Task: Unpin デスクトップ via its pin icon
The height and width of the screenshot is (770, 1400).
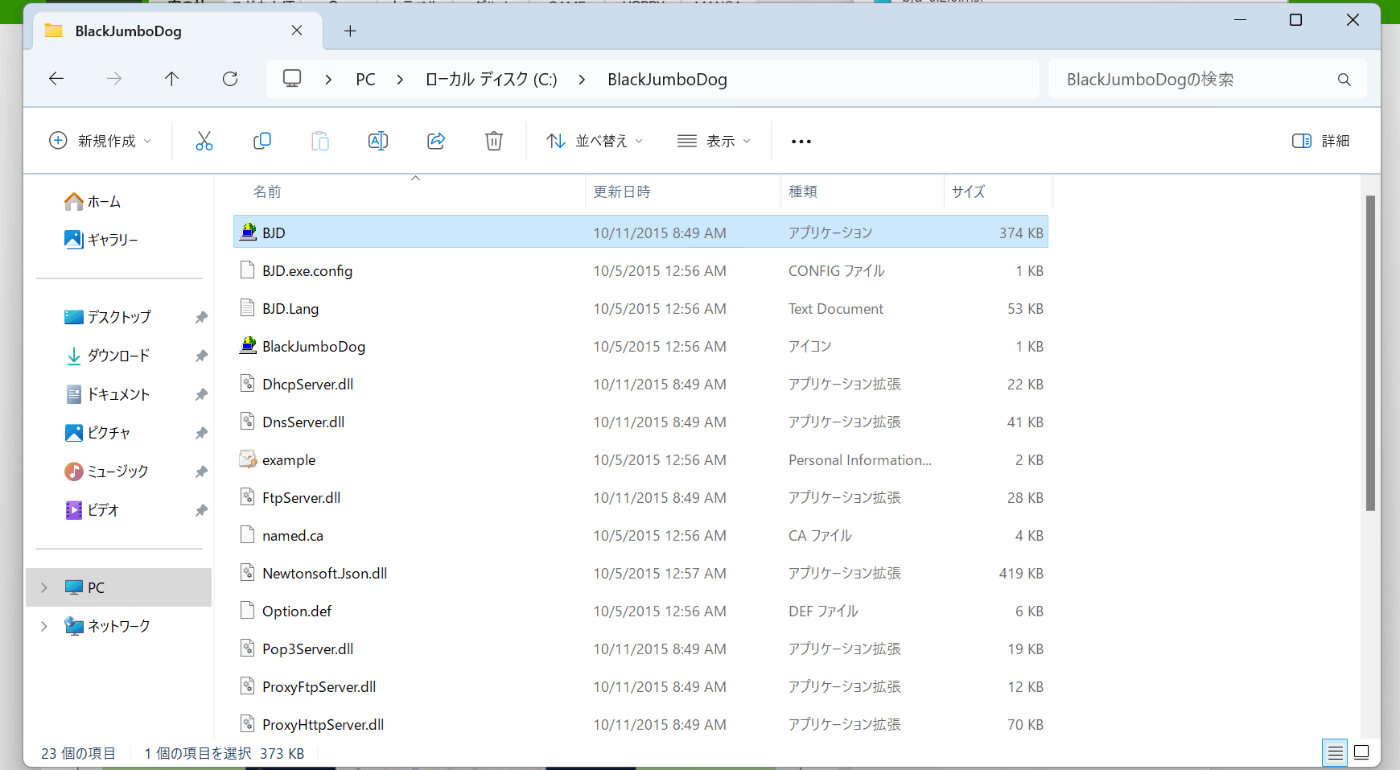Action: click(x=201, y=317)
